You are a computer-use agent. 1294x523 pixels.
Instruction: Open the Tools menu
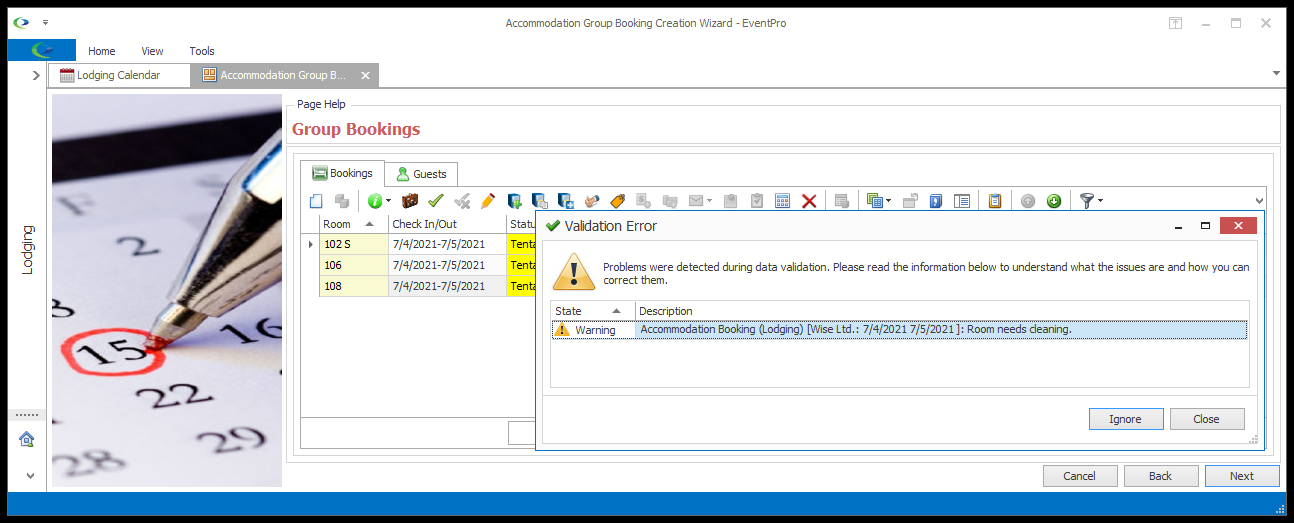tap(202, 51)
